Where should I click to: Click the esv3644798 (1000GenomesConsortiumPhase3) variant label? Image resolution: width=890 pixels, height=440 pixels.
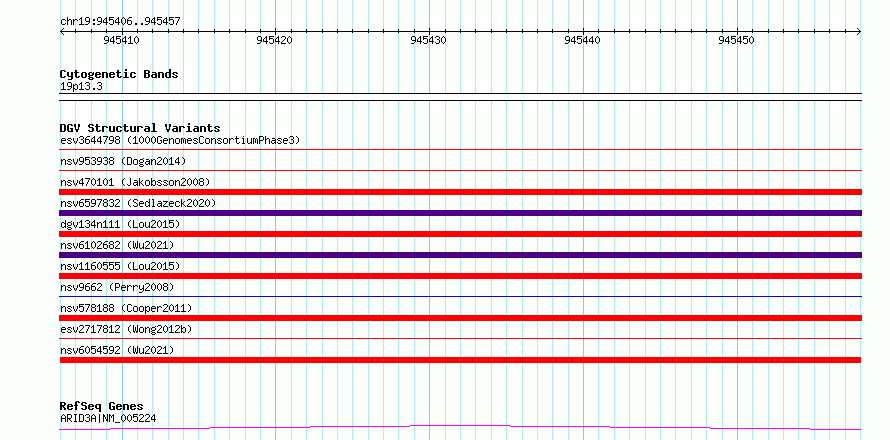tap(180, 140)
